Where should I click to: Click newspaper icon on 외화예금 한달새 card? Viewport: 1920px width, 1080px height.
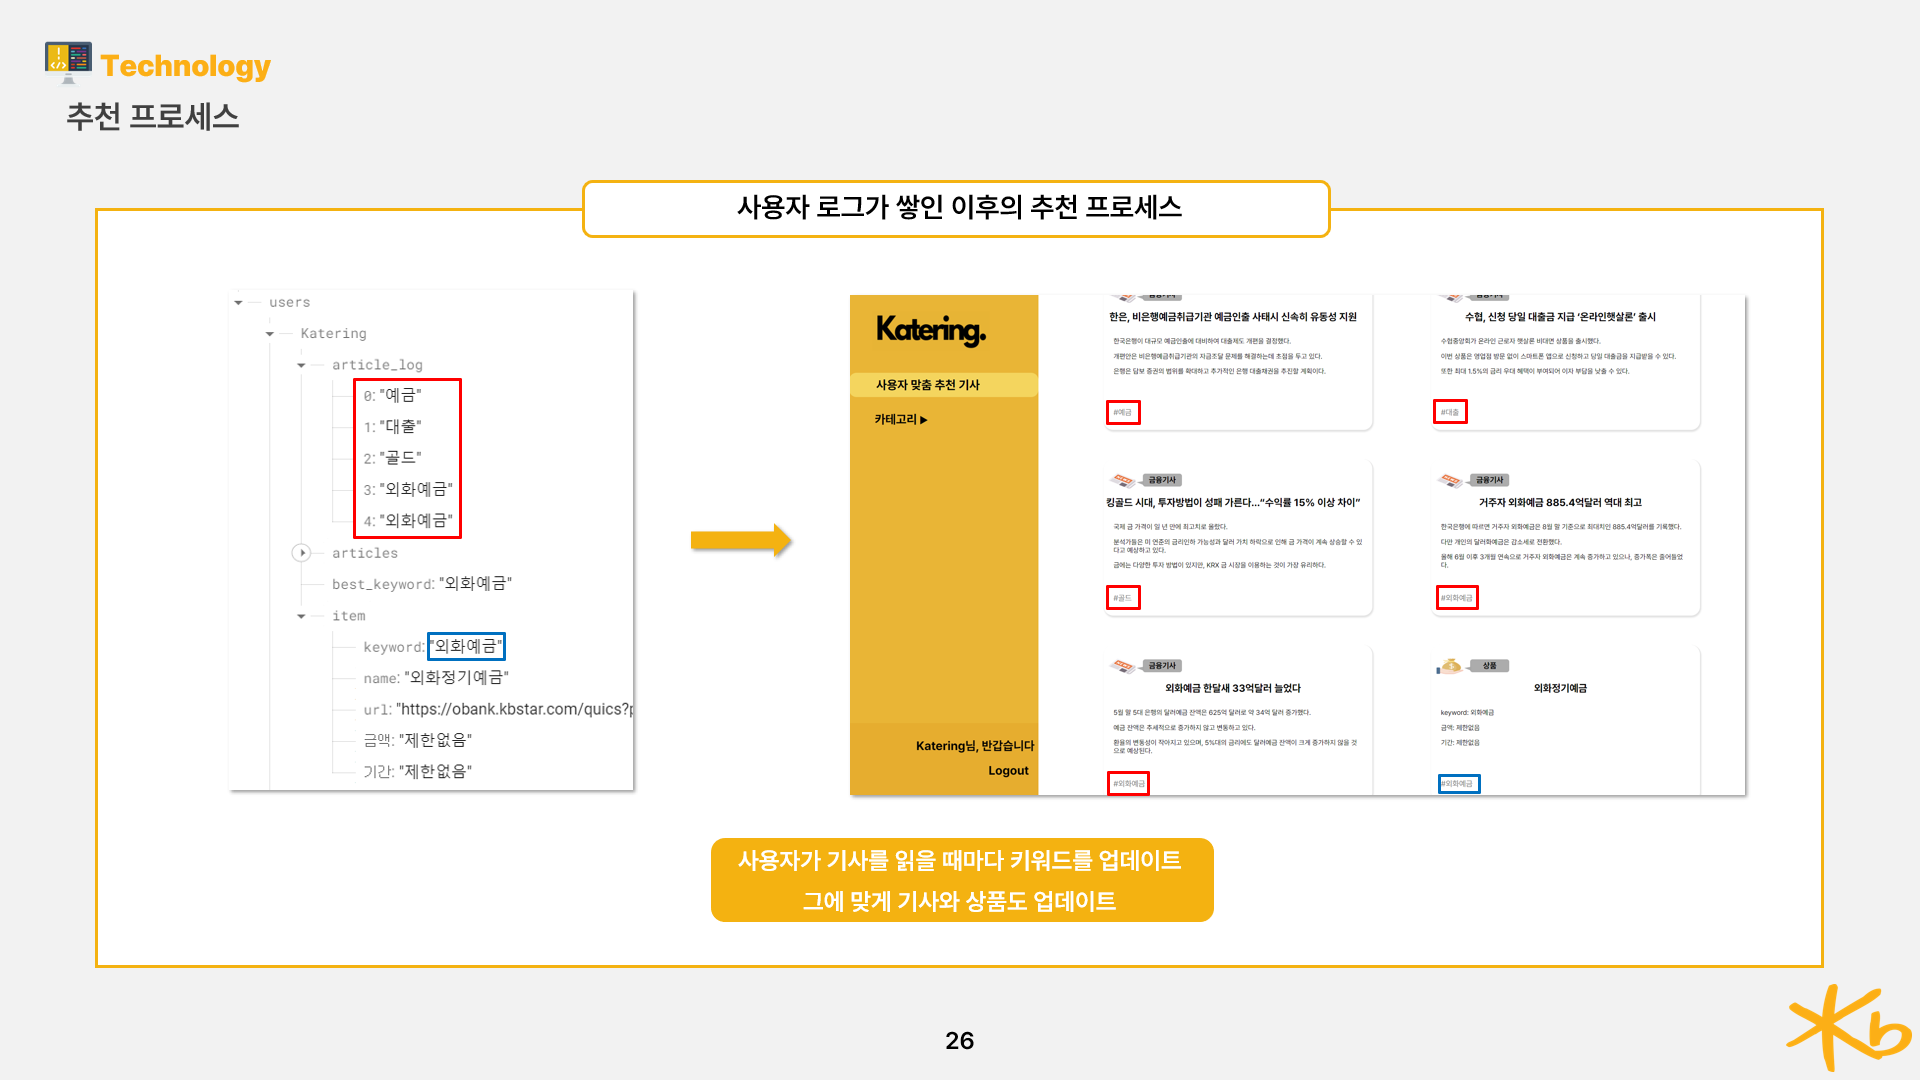(1123, 666)
